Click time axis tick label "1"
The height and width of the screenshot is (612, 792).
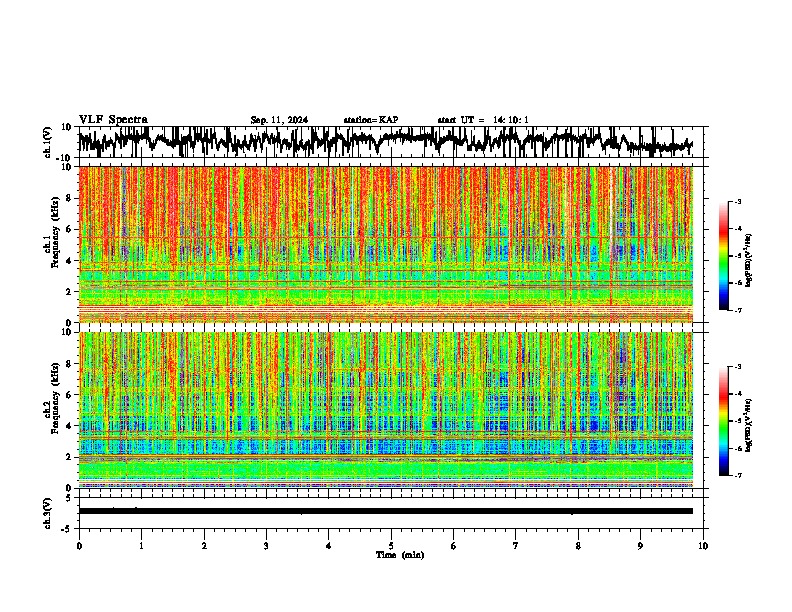pyautogui.click(x=141, y=546)
